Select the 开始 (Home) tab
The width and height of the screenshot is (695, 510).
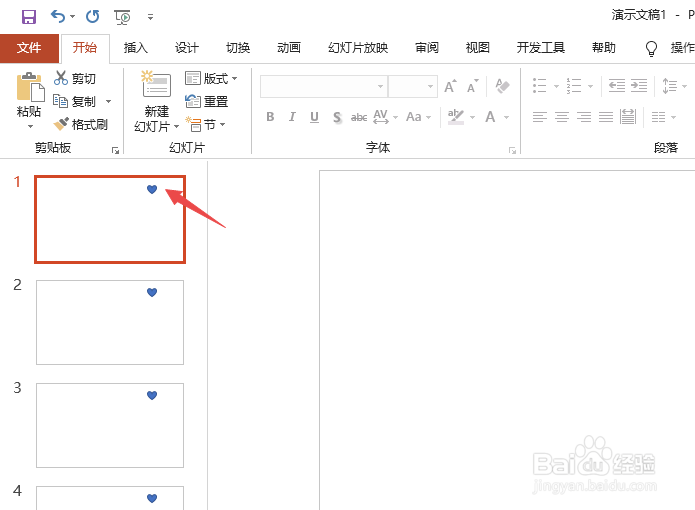[85, 48]
